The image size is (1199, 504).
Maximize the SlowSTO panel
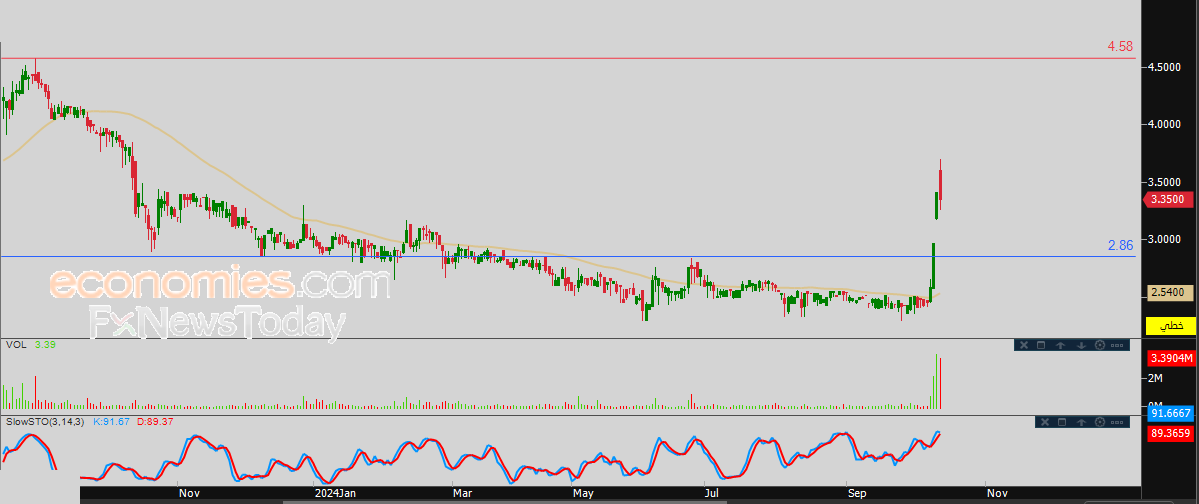(x=1060, y=423)
